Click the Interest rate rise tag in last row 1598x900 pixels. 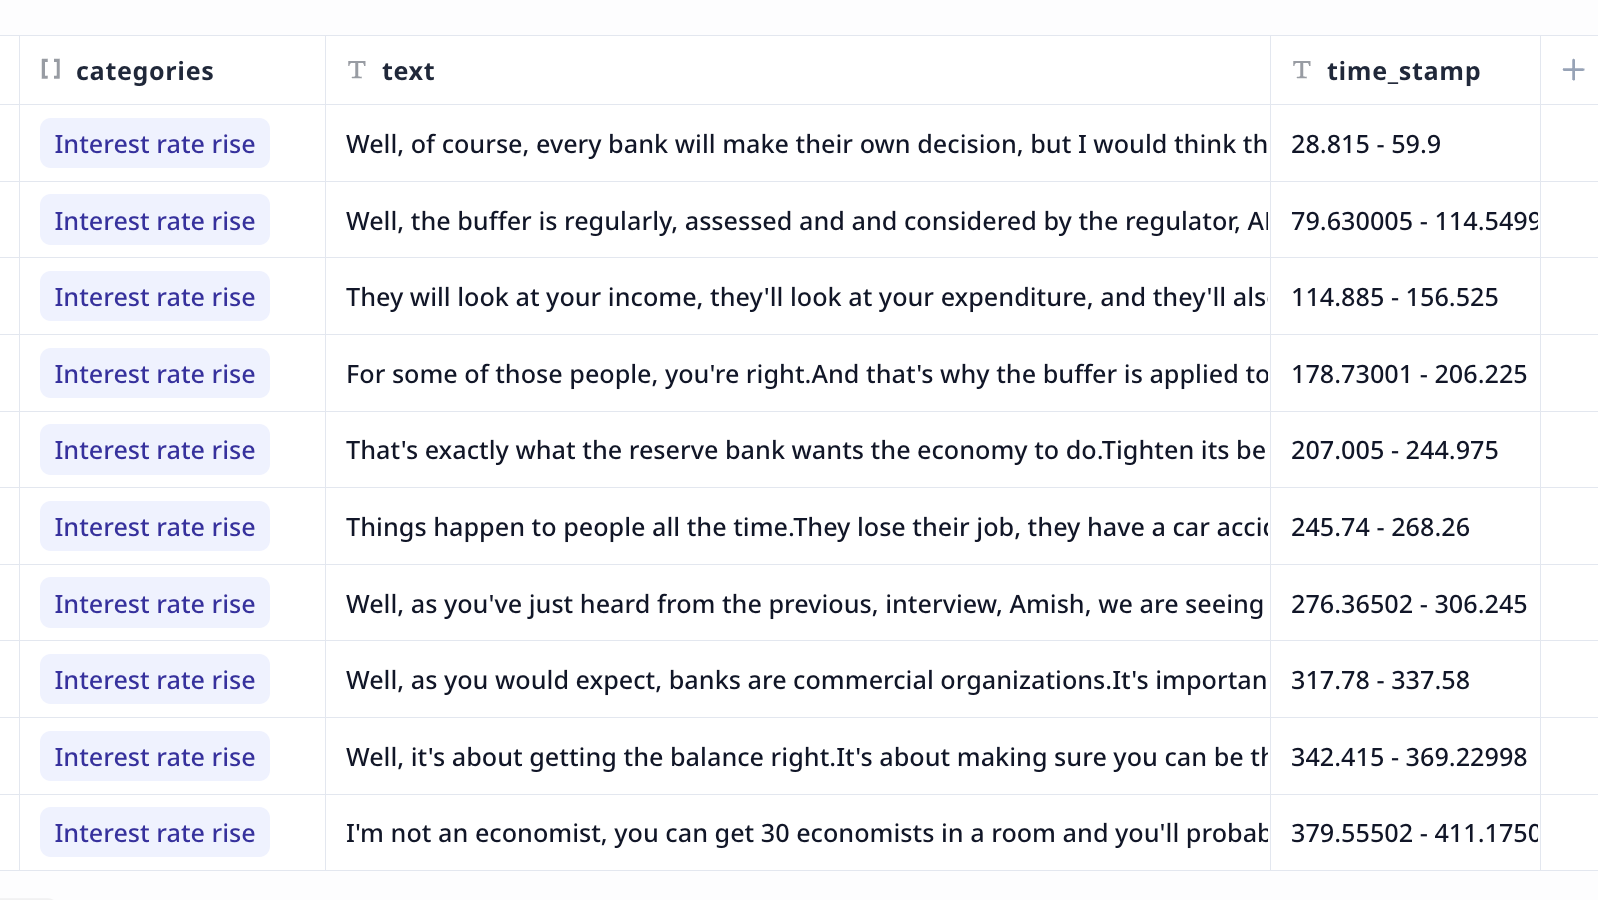[155, 833]
